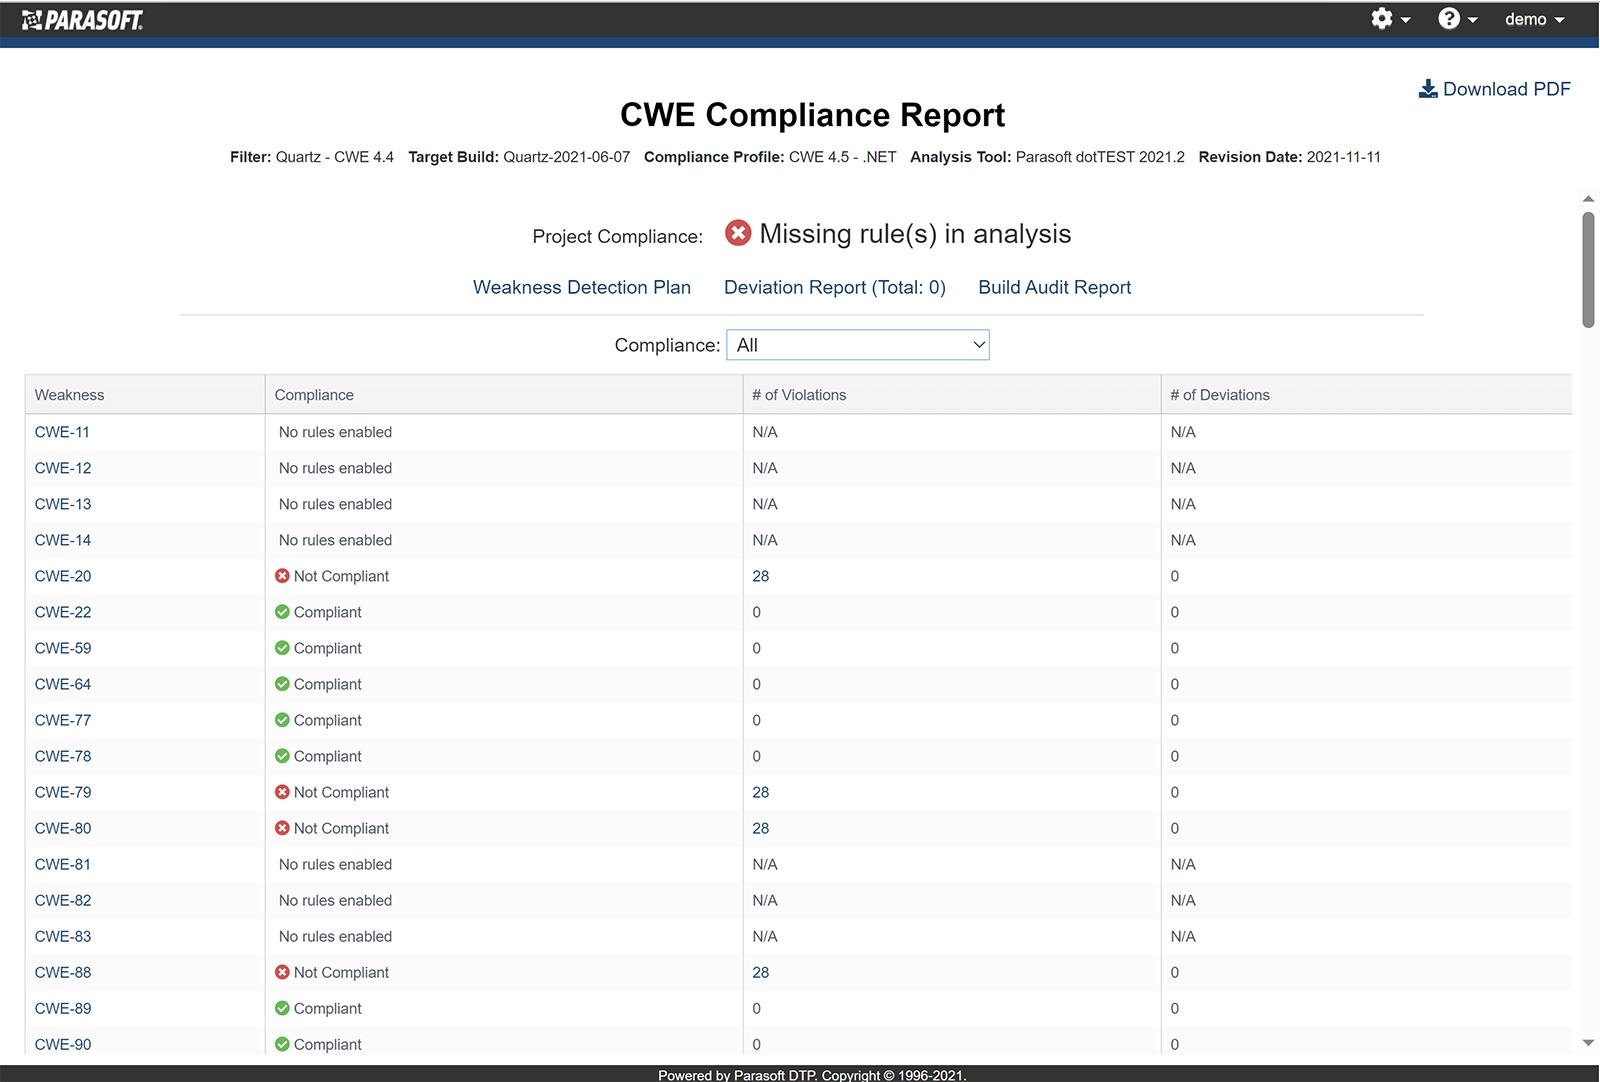Click the green Compliant icon for CWE-22
The width and height of the screenshot is (1600, 1082).
point(283,611)
